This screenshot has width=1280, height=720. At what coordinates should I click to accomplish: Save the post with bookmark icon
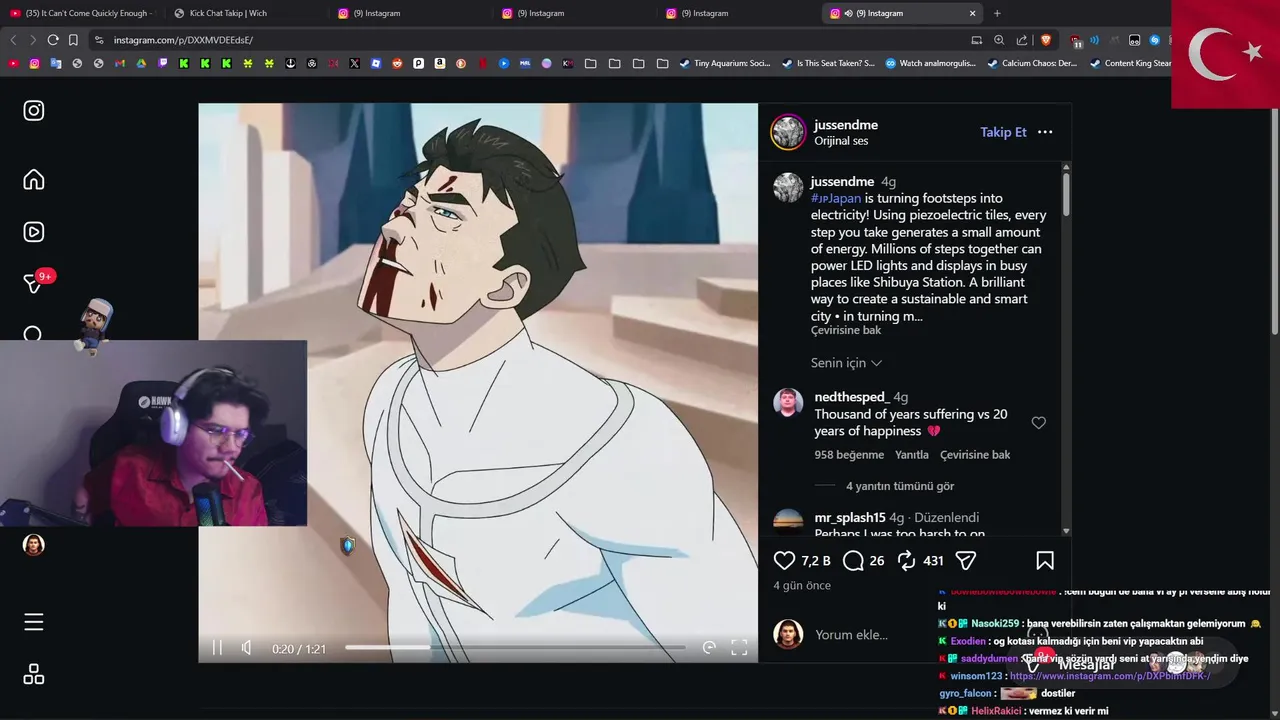pyautogui.click(x=1045, y=561)
